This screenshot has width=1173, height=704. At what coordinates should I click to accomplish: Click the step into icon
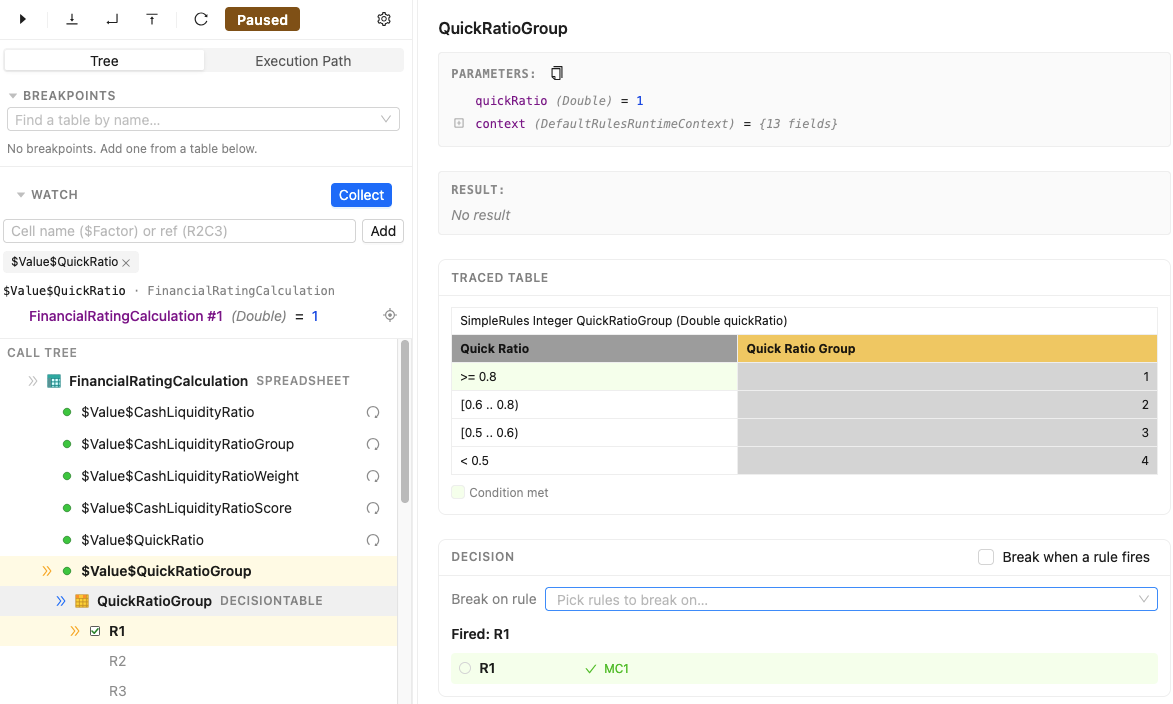(x=72, y=19)
